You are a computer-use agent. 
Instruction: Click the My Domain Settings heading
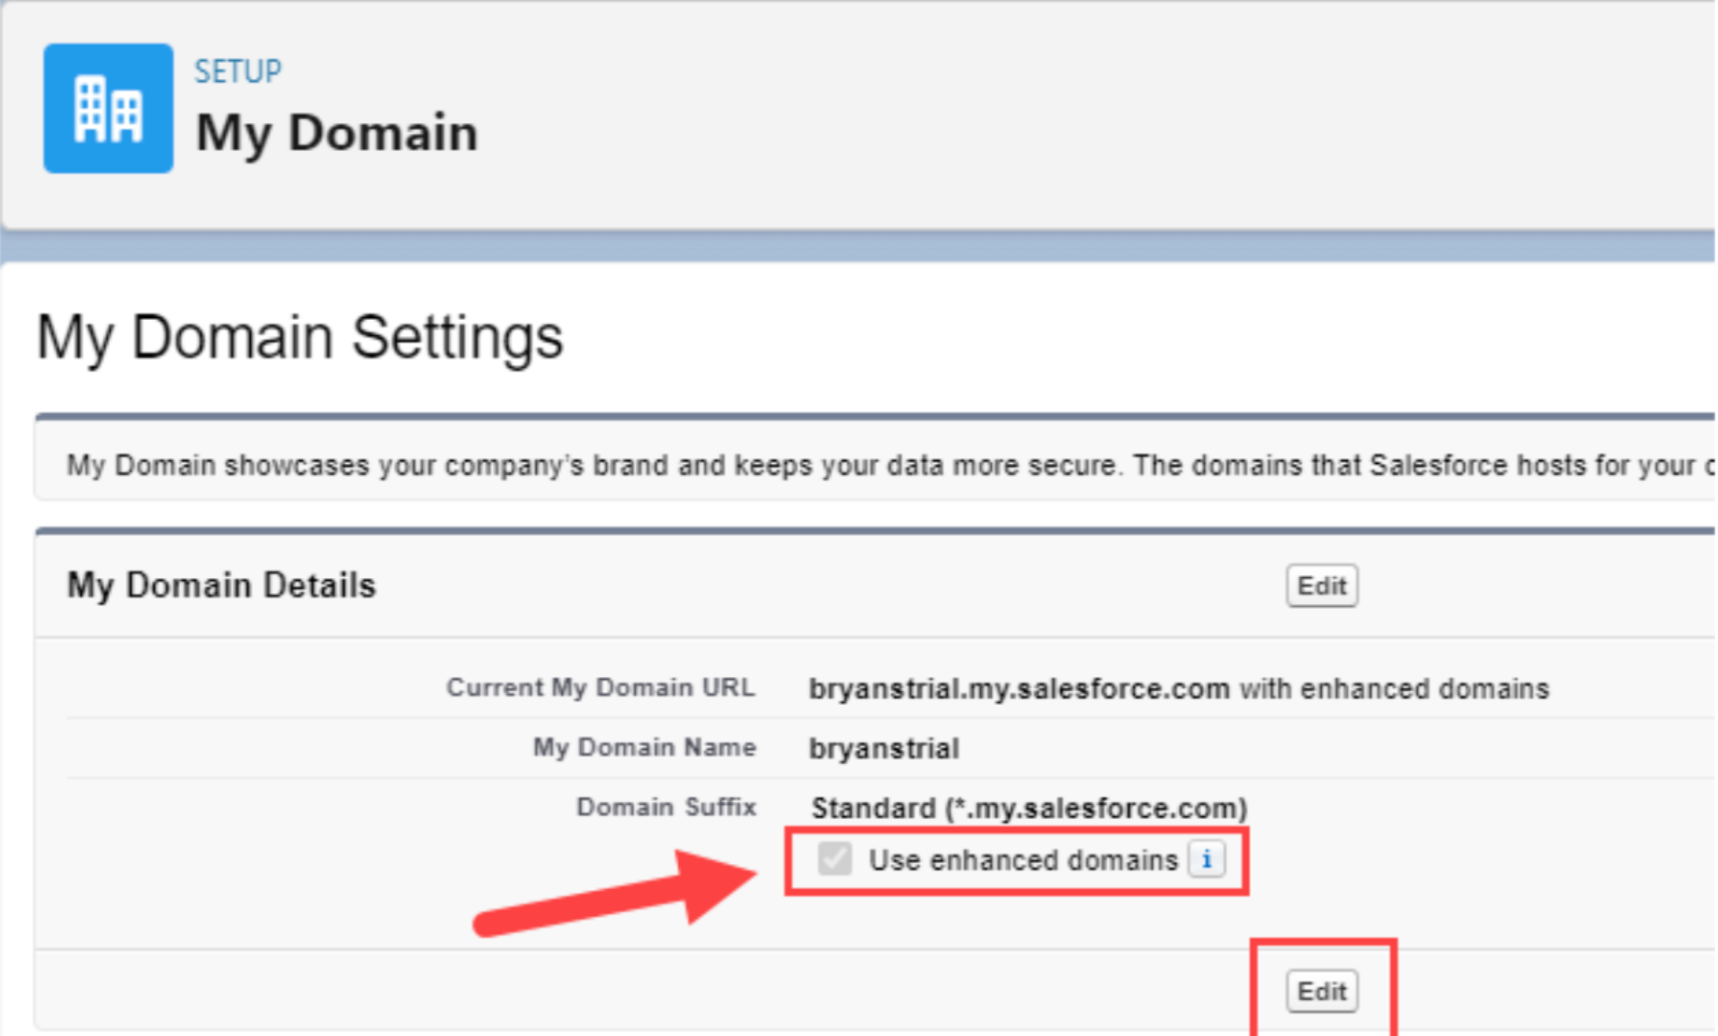click(x=300, y=337)
